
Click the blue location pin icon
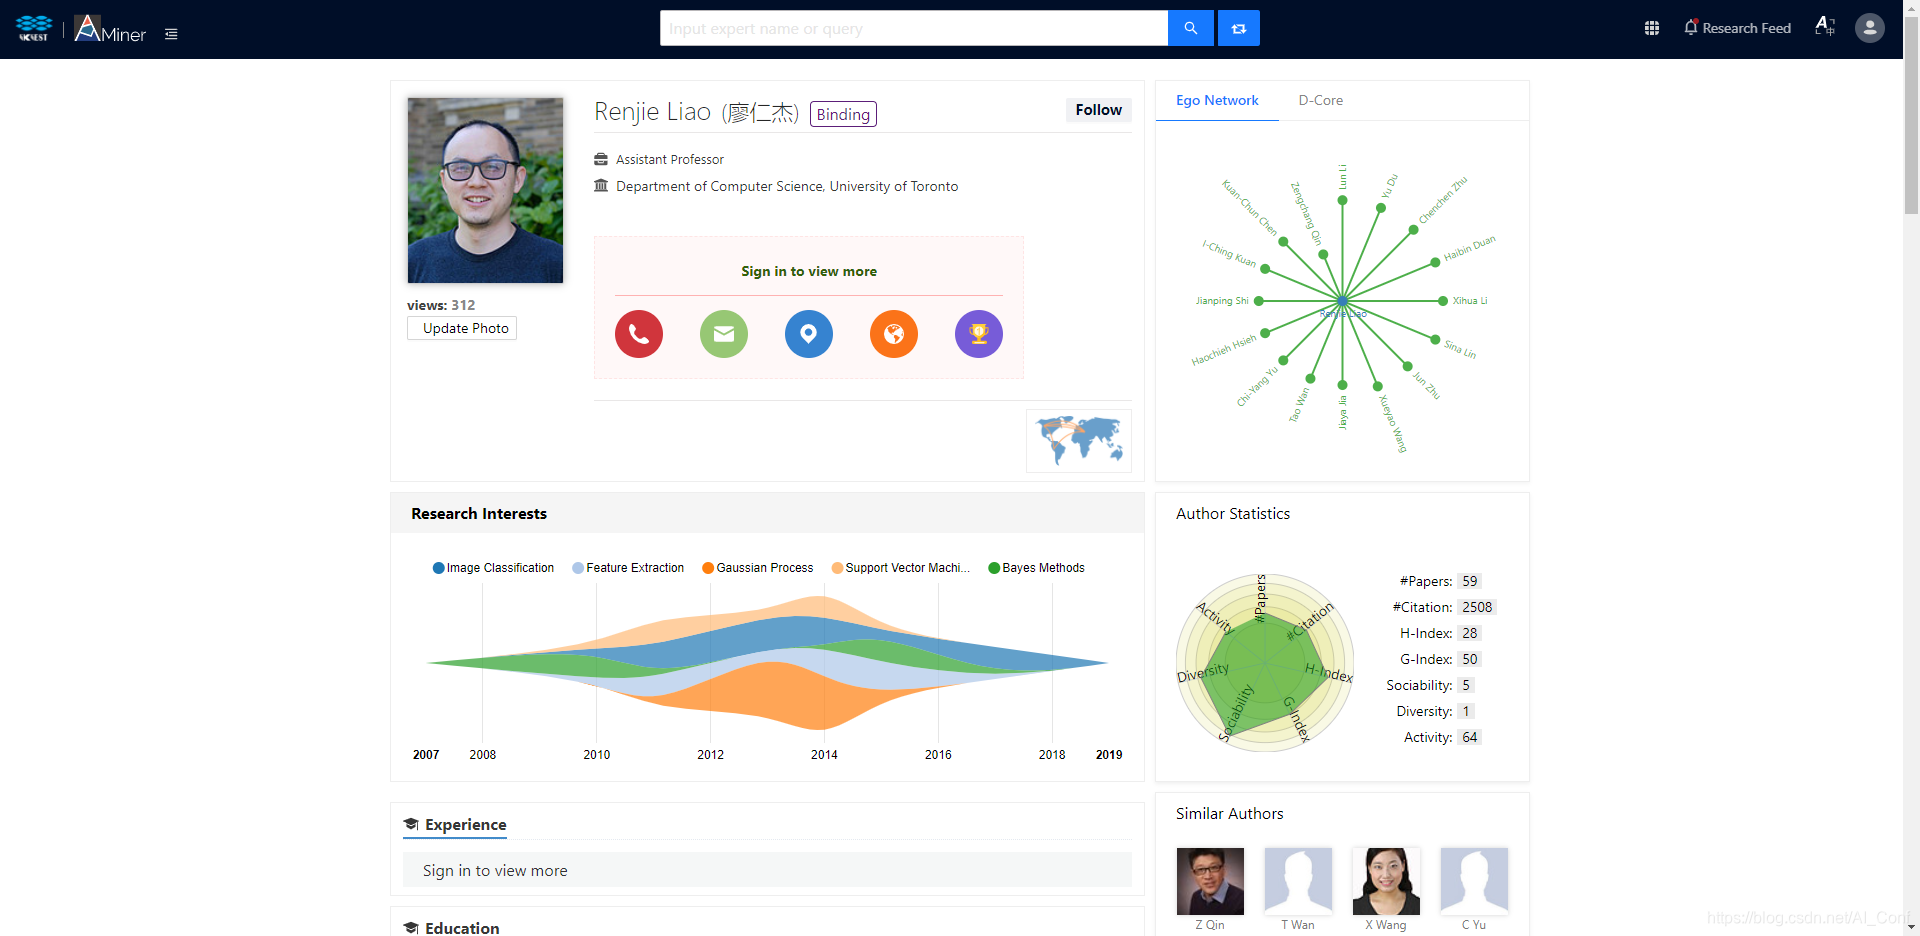809,334
